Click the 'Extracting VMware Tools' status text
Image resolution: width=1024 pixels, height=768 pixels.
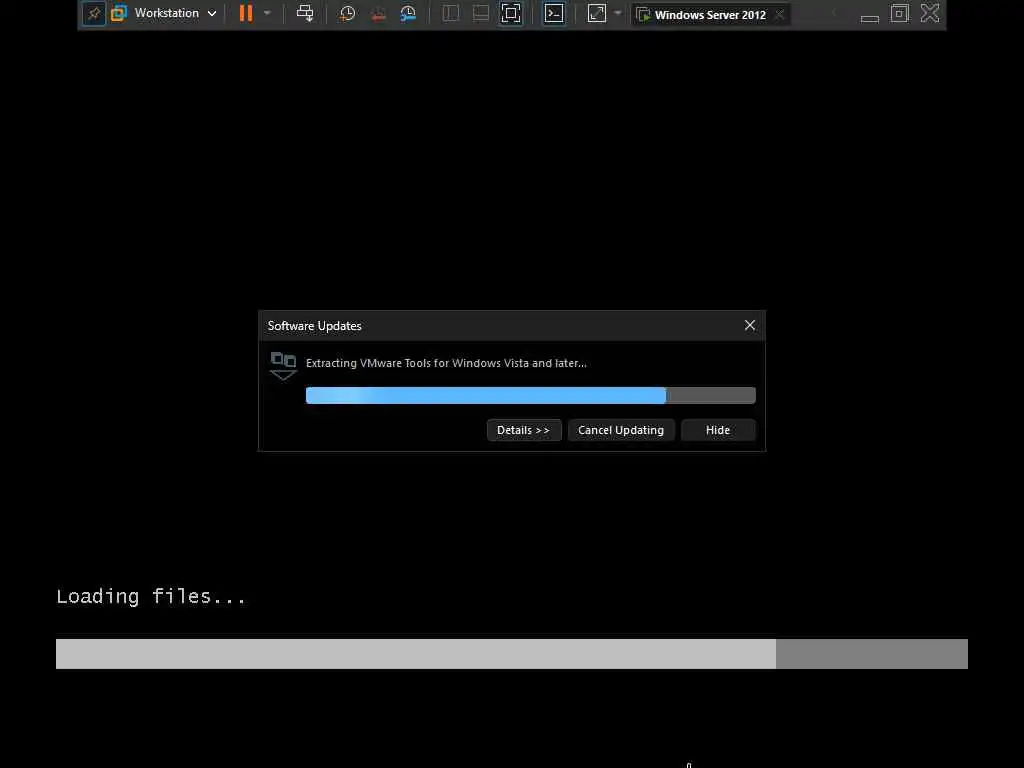coord(446,363)
